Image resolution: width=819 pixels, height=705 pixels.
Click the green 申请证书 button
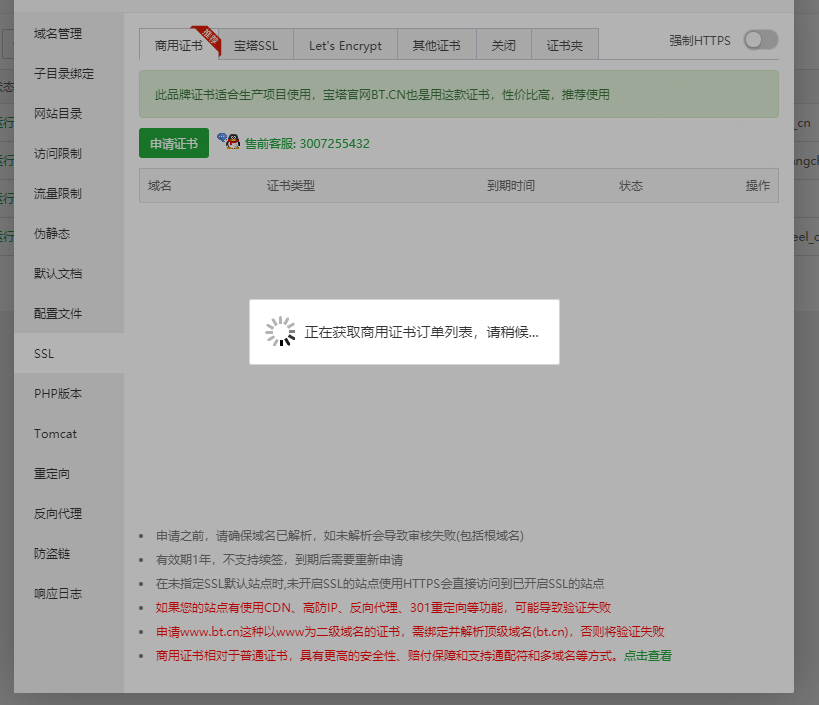coord(174,143)
